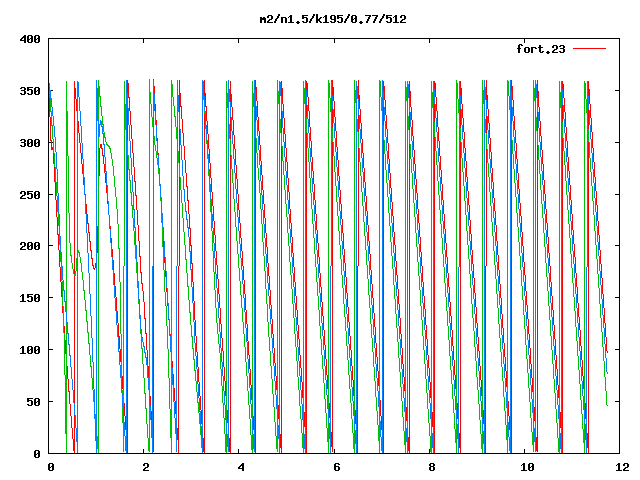Click the plot title m2/n1.5/k195/0.77/512
Viewport: 640px width, 480px height.
coord(333,19)
